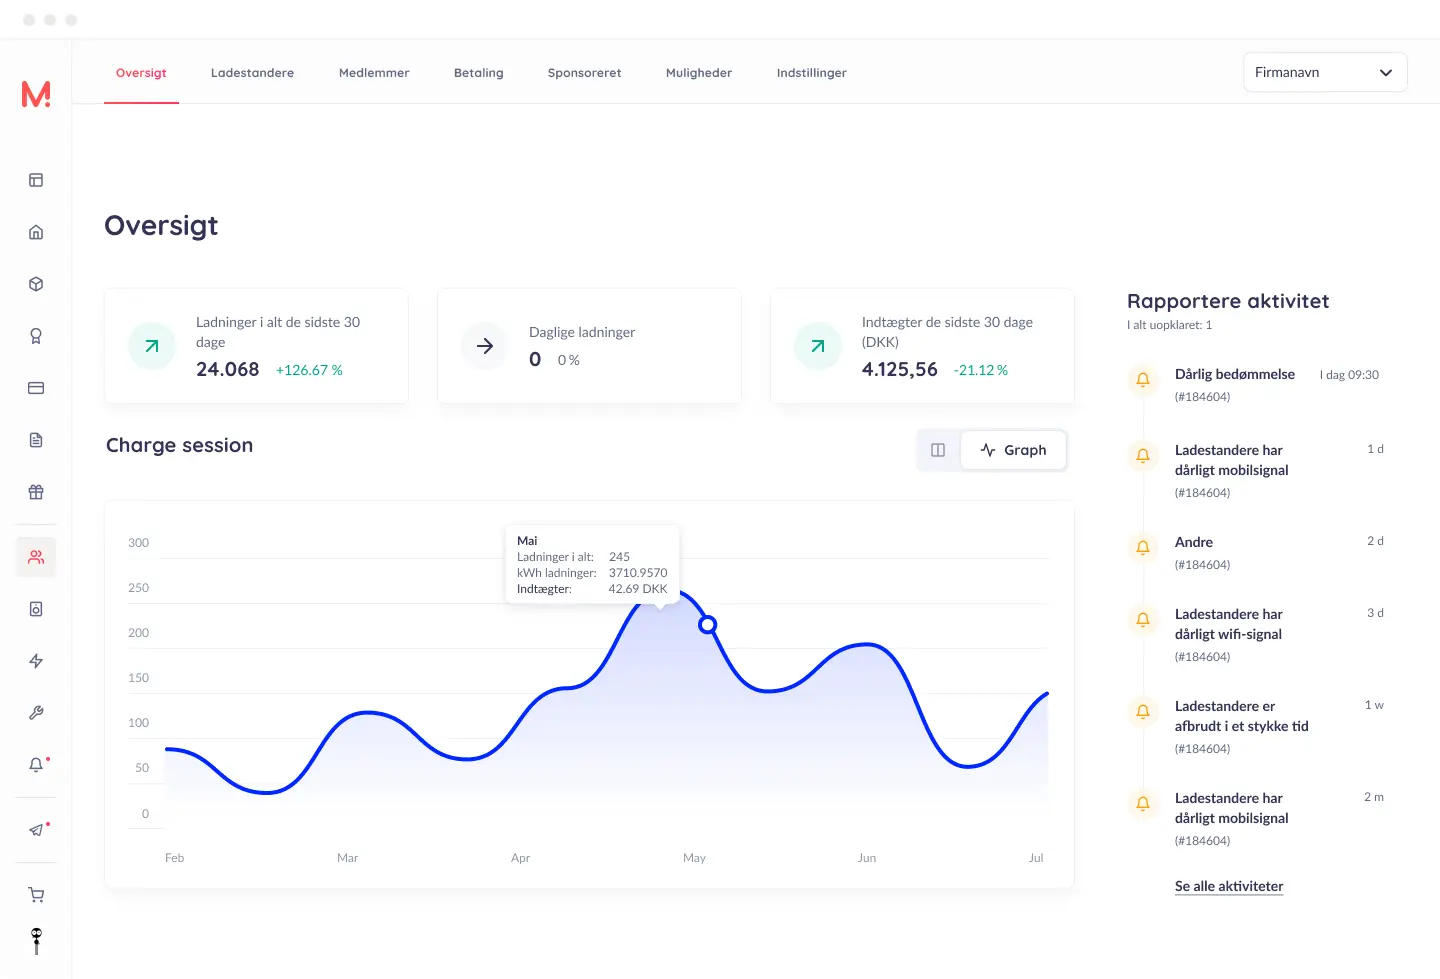
Task: Click the mascot figure icon at sidebar bottom
Action: (x=36, y=941)
